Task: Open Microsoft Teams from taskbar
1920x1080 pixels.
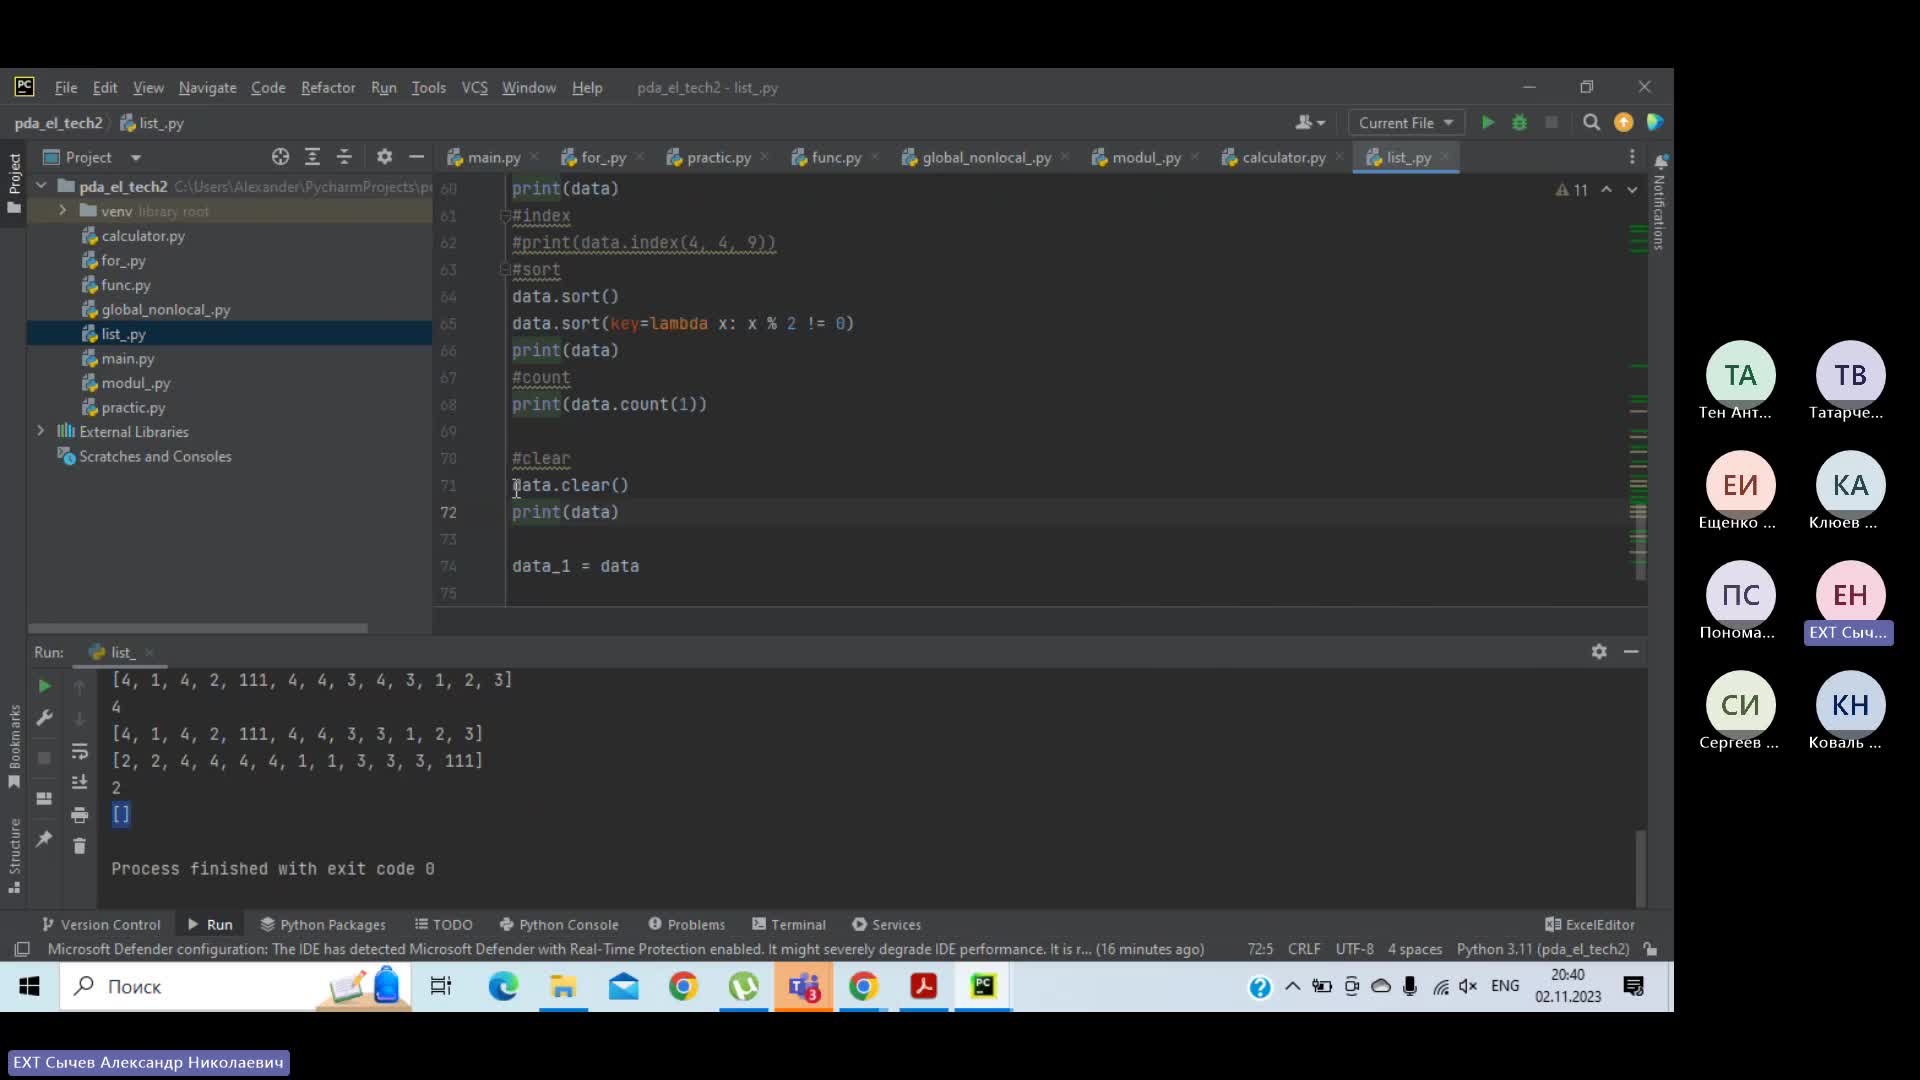Action: [x=803, y=987]
